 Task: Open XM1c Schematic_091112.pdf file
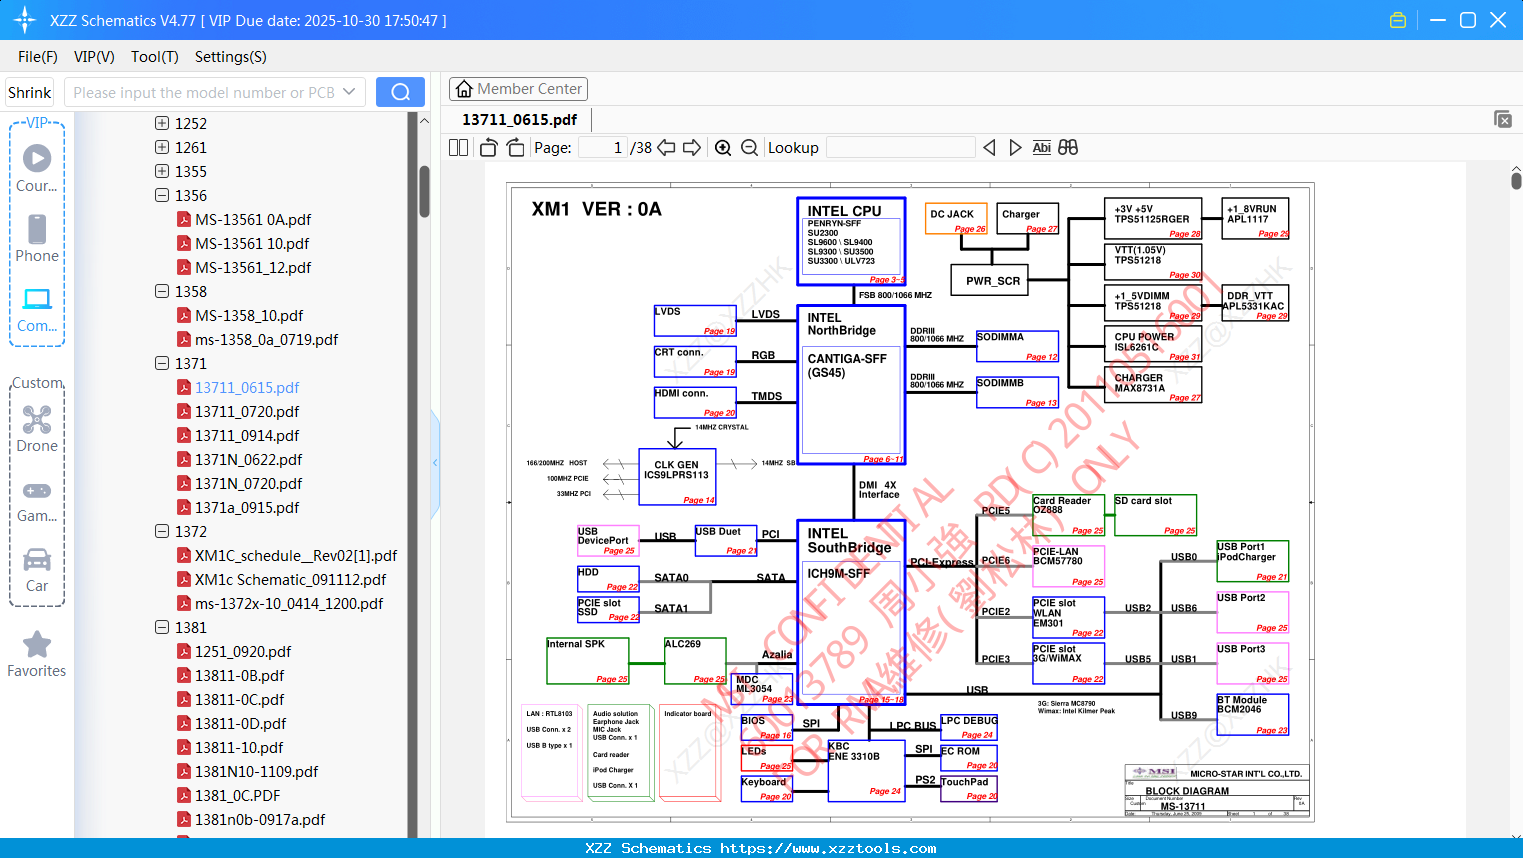[x=290, y=579]
